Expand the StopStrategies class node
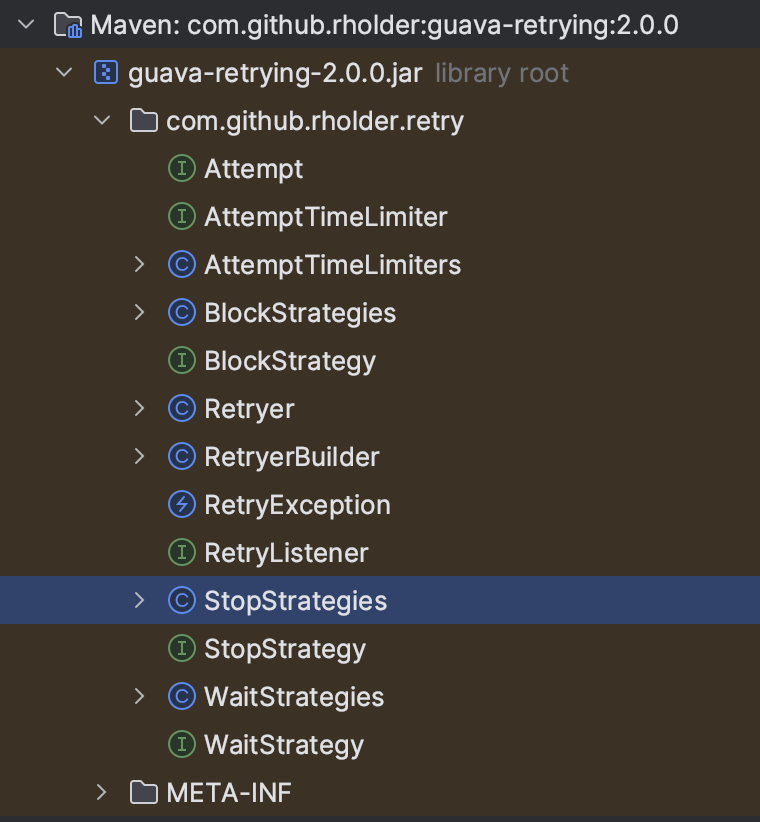 [x=140, y=601]
